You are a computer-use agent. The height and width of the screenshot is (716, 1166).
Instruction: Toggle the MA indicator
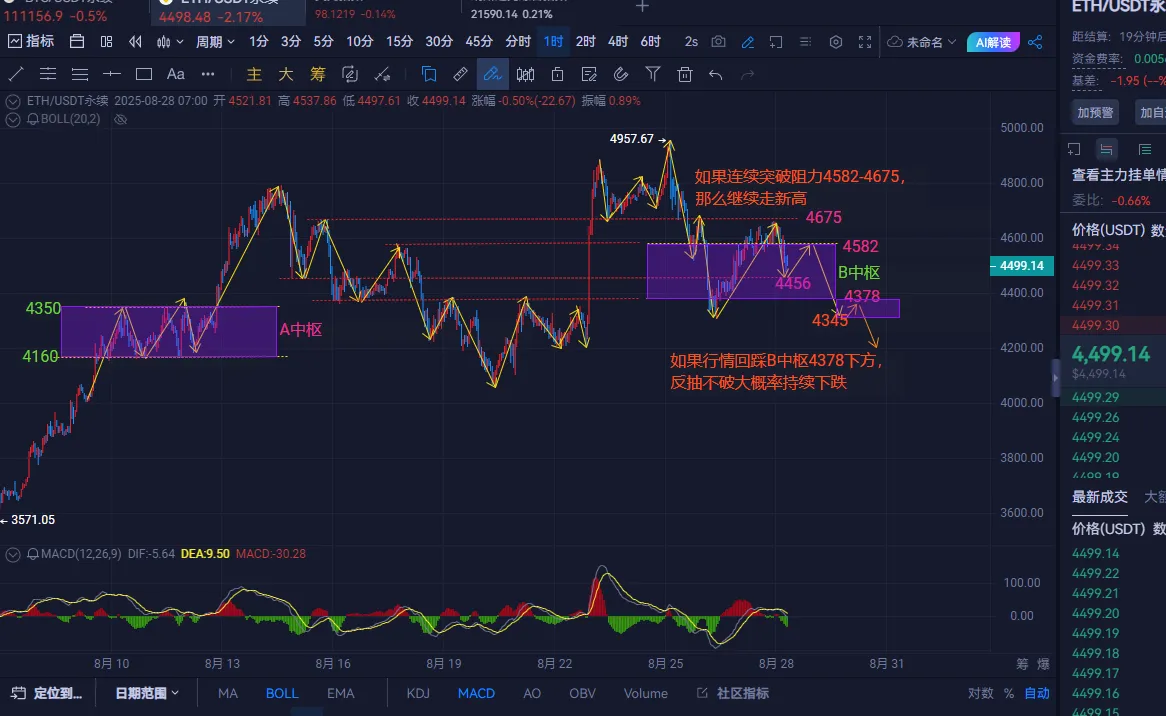[x=228, y=693]
